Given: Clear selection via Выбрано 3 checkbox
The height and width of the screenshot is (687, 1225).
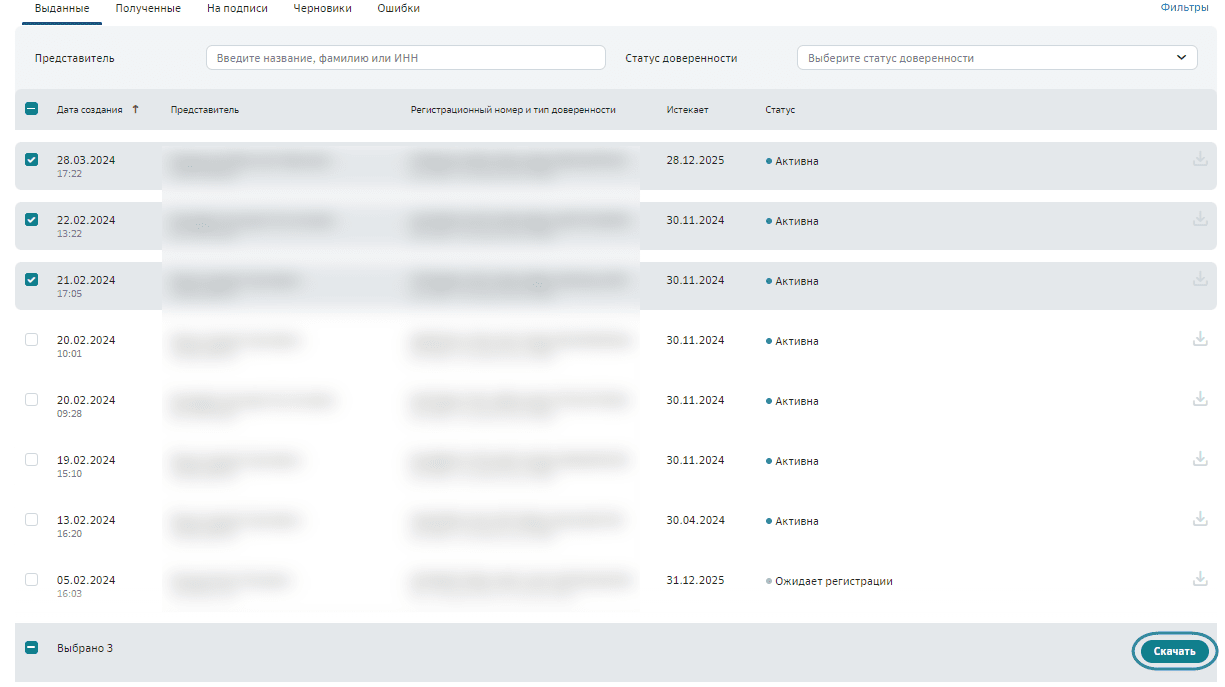Looking at the screenshot, I should [x=31, y=647].
